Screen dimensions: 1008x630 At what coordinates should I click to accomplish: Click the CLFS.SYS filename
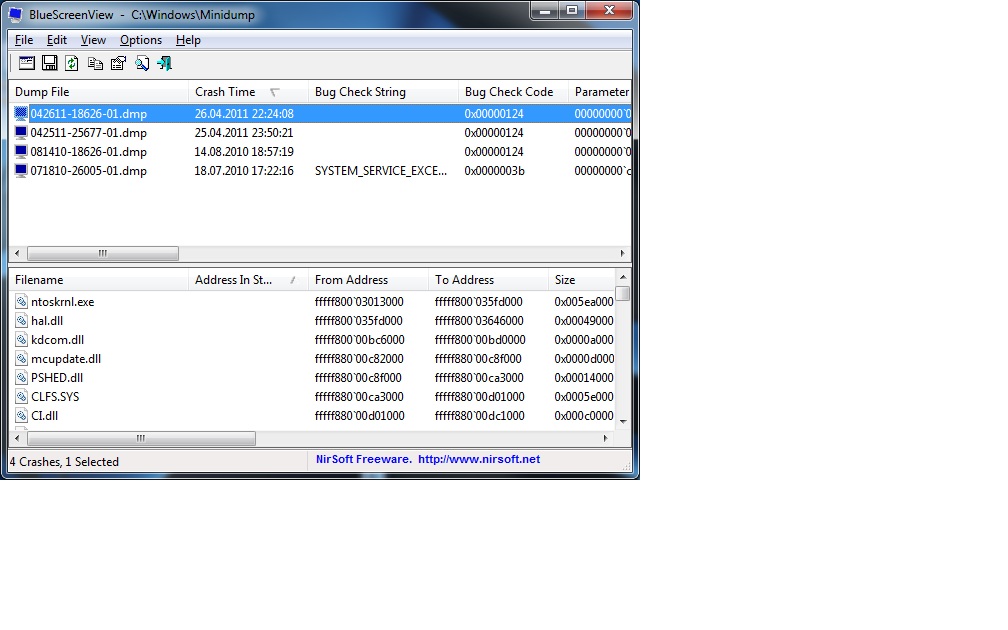[55, 397]
